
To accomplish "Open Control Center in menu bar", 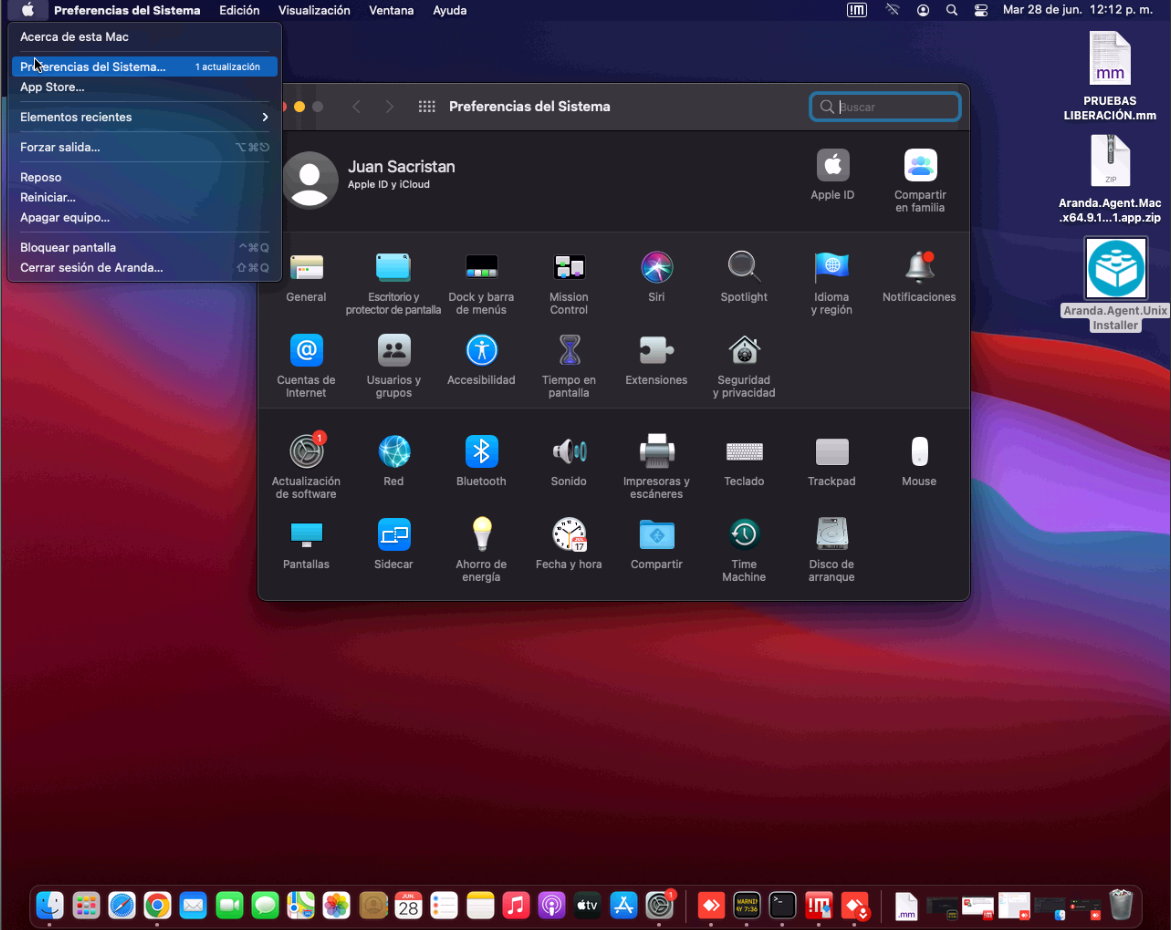I will pos(981,10).
